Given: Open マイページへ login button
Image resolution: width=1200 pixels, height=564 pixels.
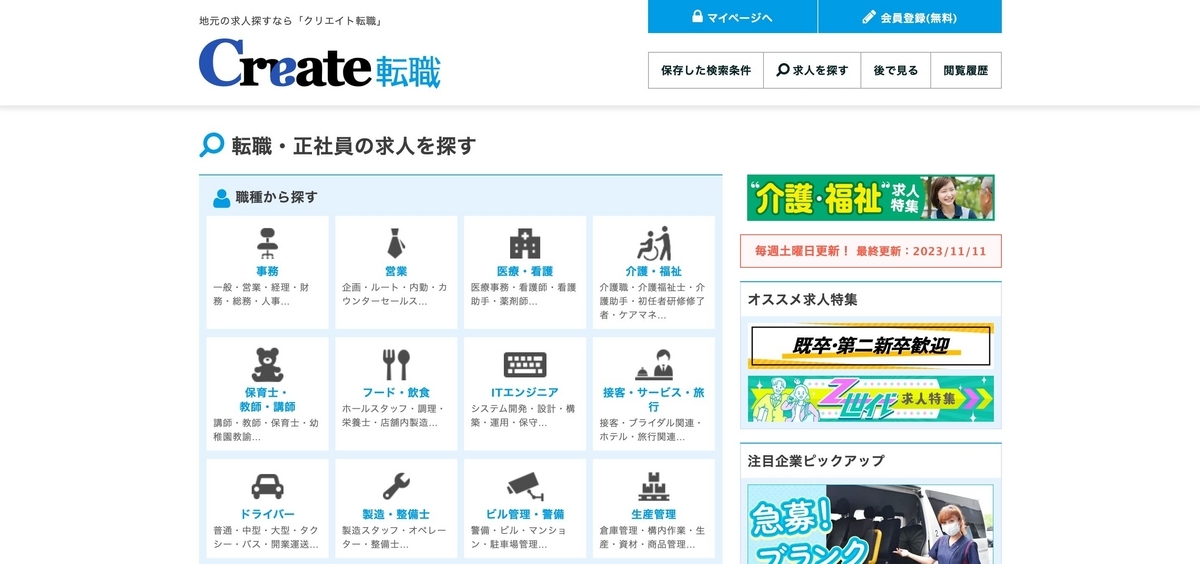Looking at the screenshot, I should 732,17.
